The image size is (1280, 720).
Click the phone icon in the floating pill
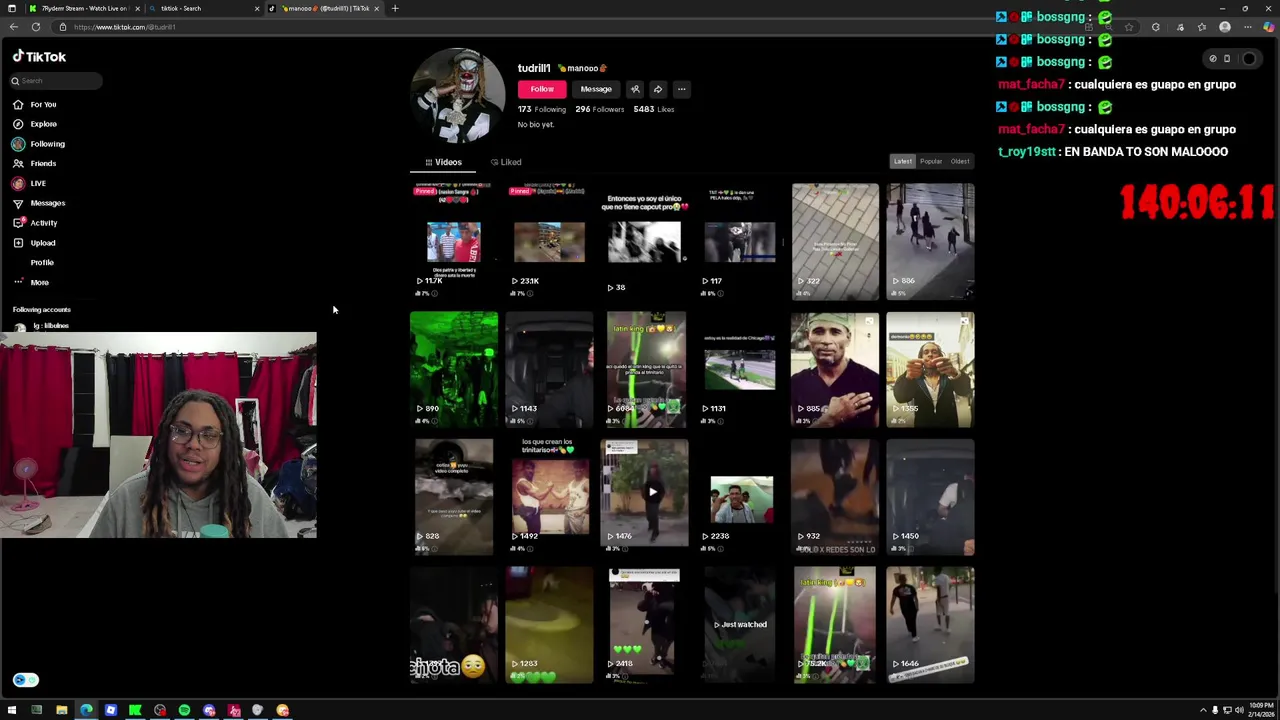coord(1227,59)
